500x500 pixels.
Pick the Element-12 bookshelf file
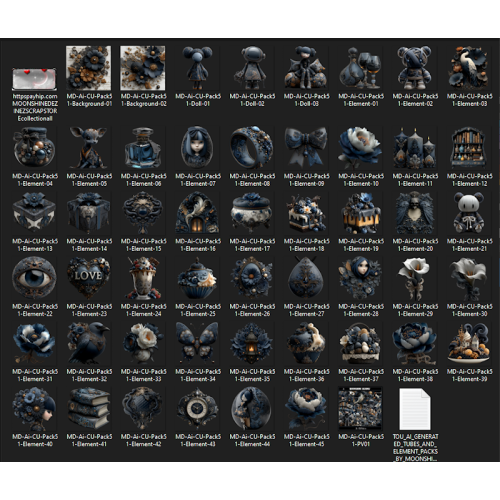pos(469,148)
